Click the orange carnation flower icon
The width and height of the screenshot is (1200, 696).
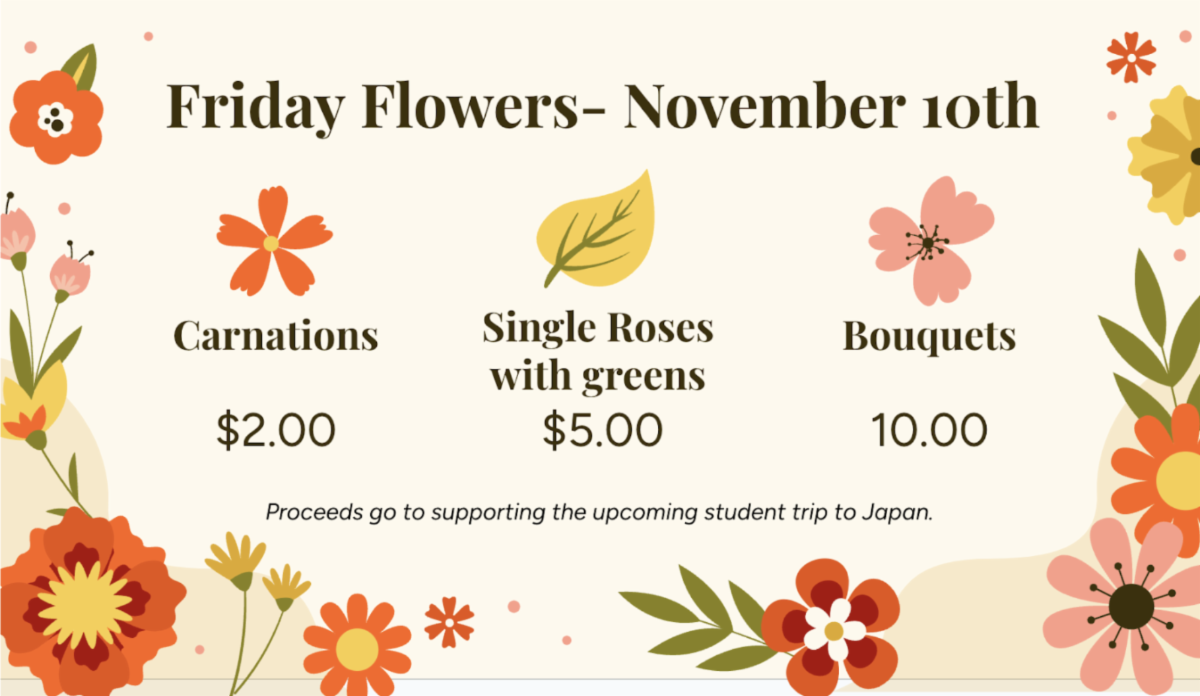click(x=274, y=241)
